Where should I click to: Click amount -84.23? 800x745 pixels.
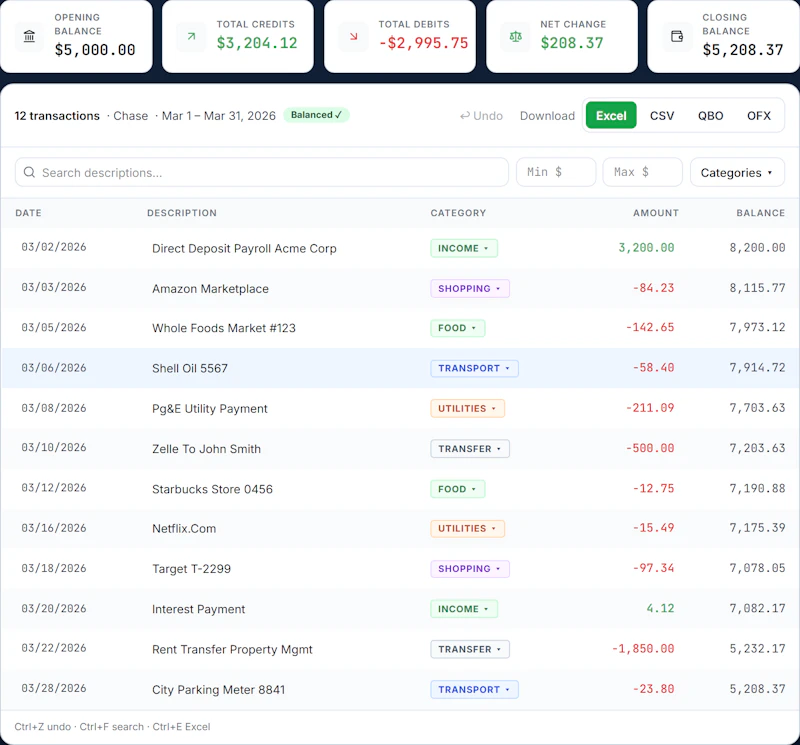pos(654,288)
